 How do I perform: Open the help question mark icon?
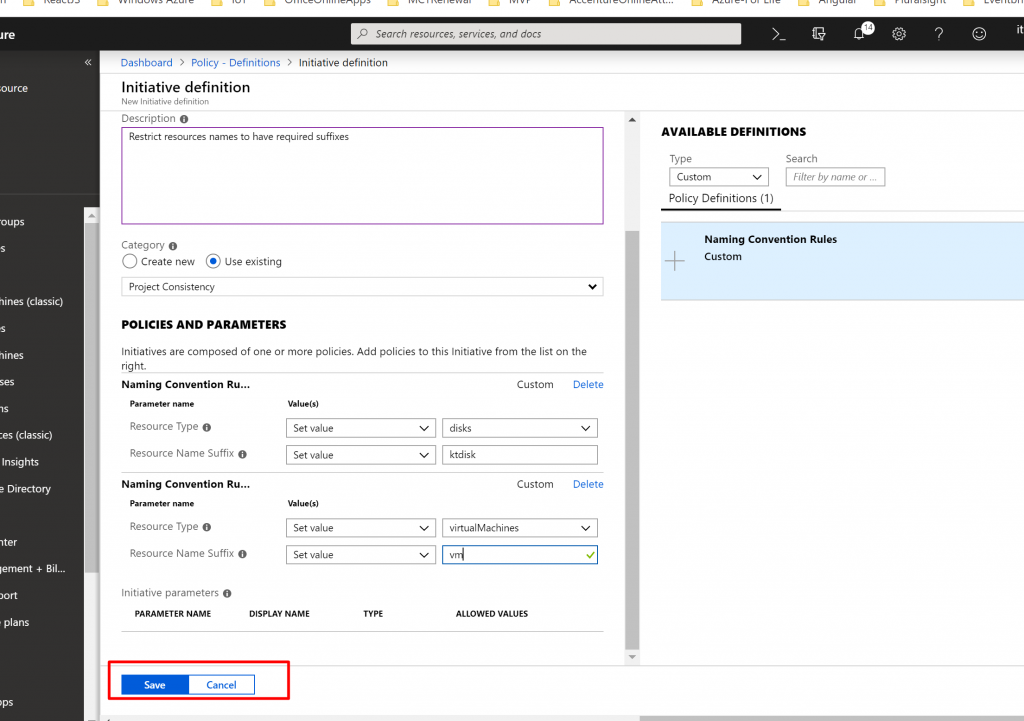(939, 34)
